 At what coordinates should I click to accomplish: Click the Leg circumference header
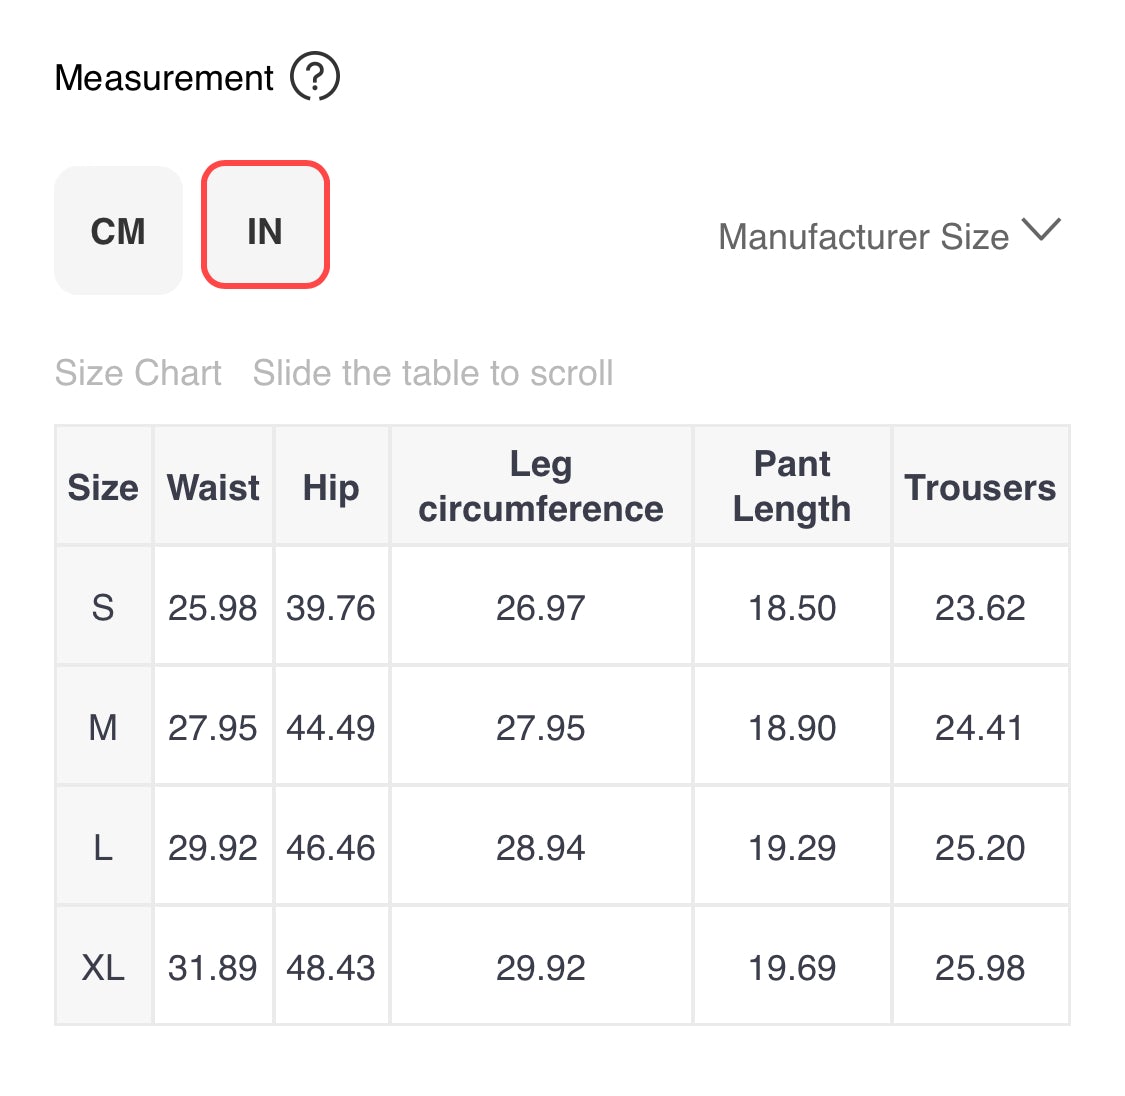tap(541, 487)
